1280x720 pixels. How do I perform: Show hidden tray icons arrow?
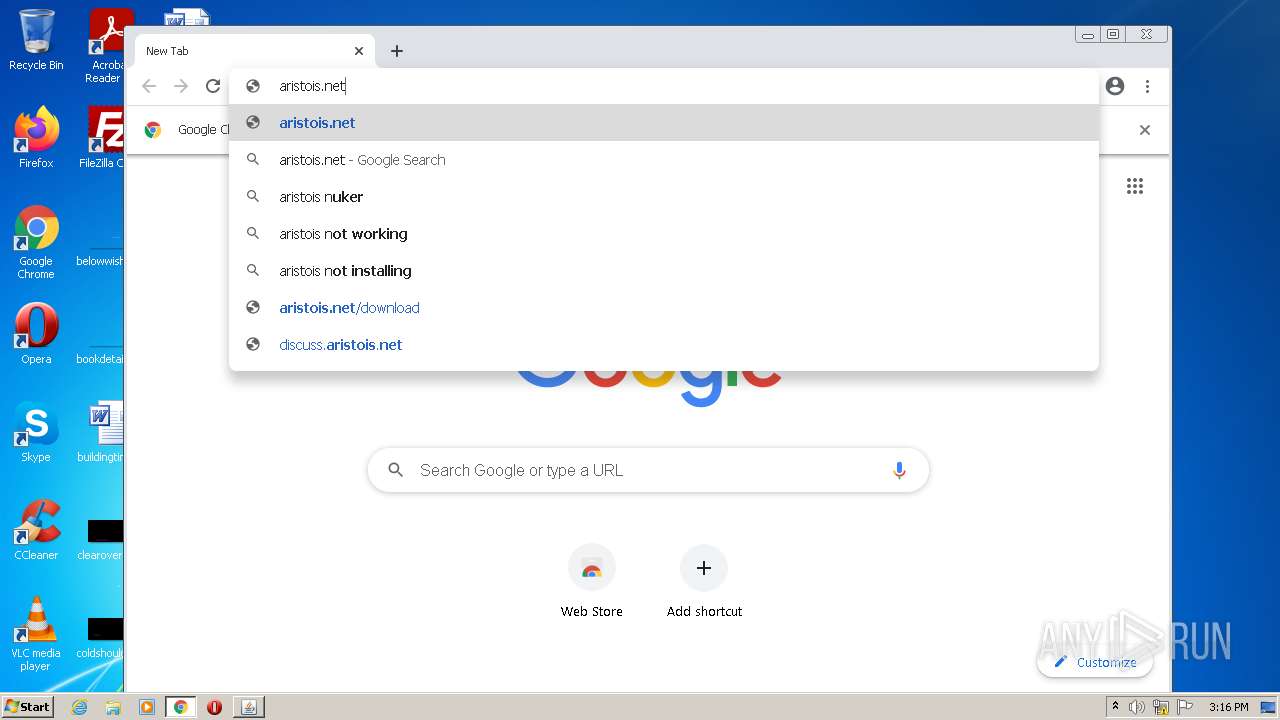pos(1115,707)
